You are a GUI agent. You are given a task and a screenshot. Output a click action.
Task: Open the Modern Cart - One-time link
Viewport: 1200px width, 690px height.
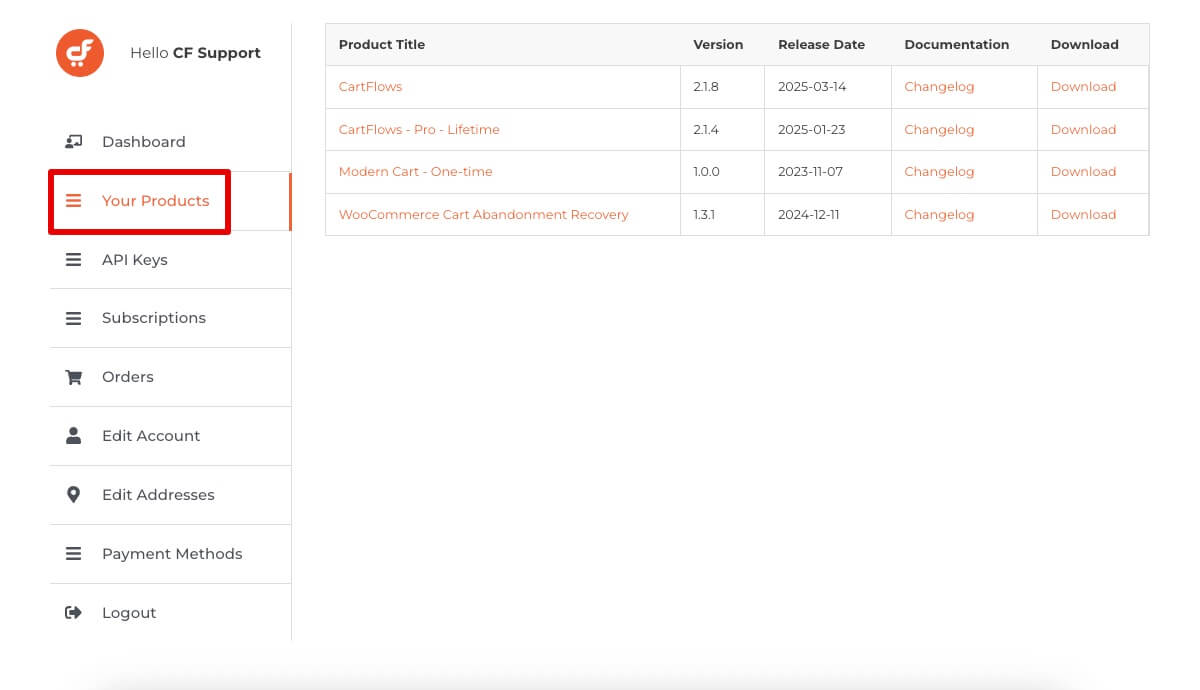416,172
